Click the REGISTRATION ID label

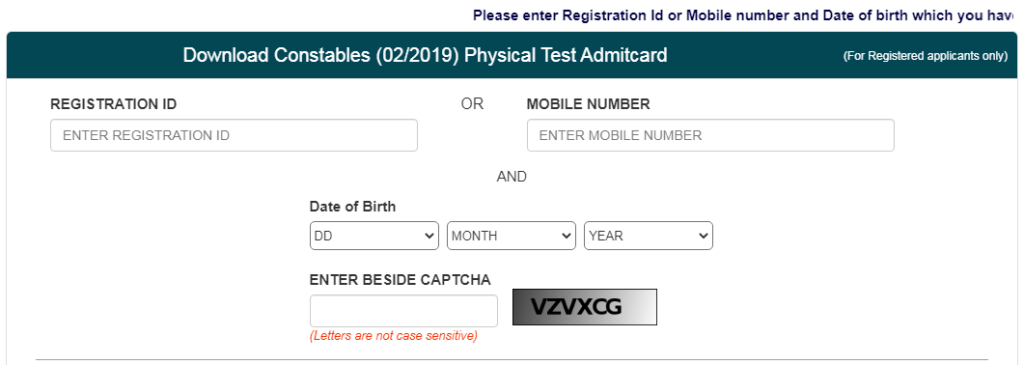click(x=114, y=104)
